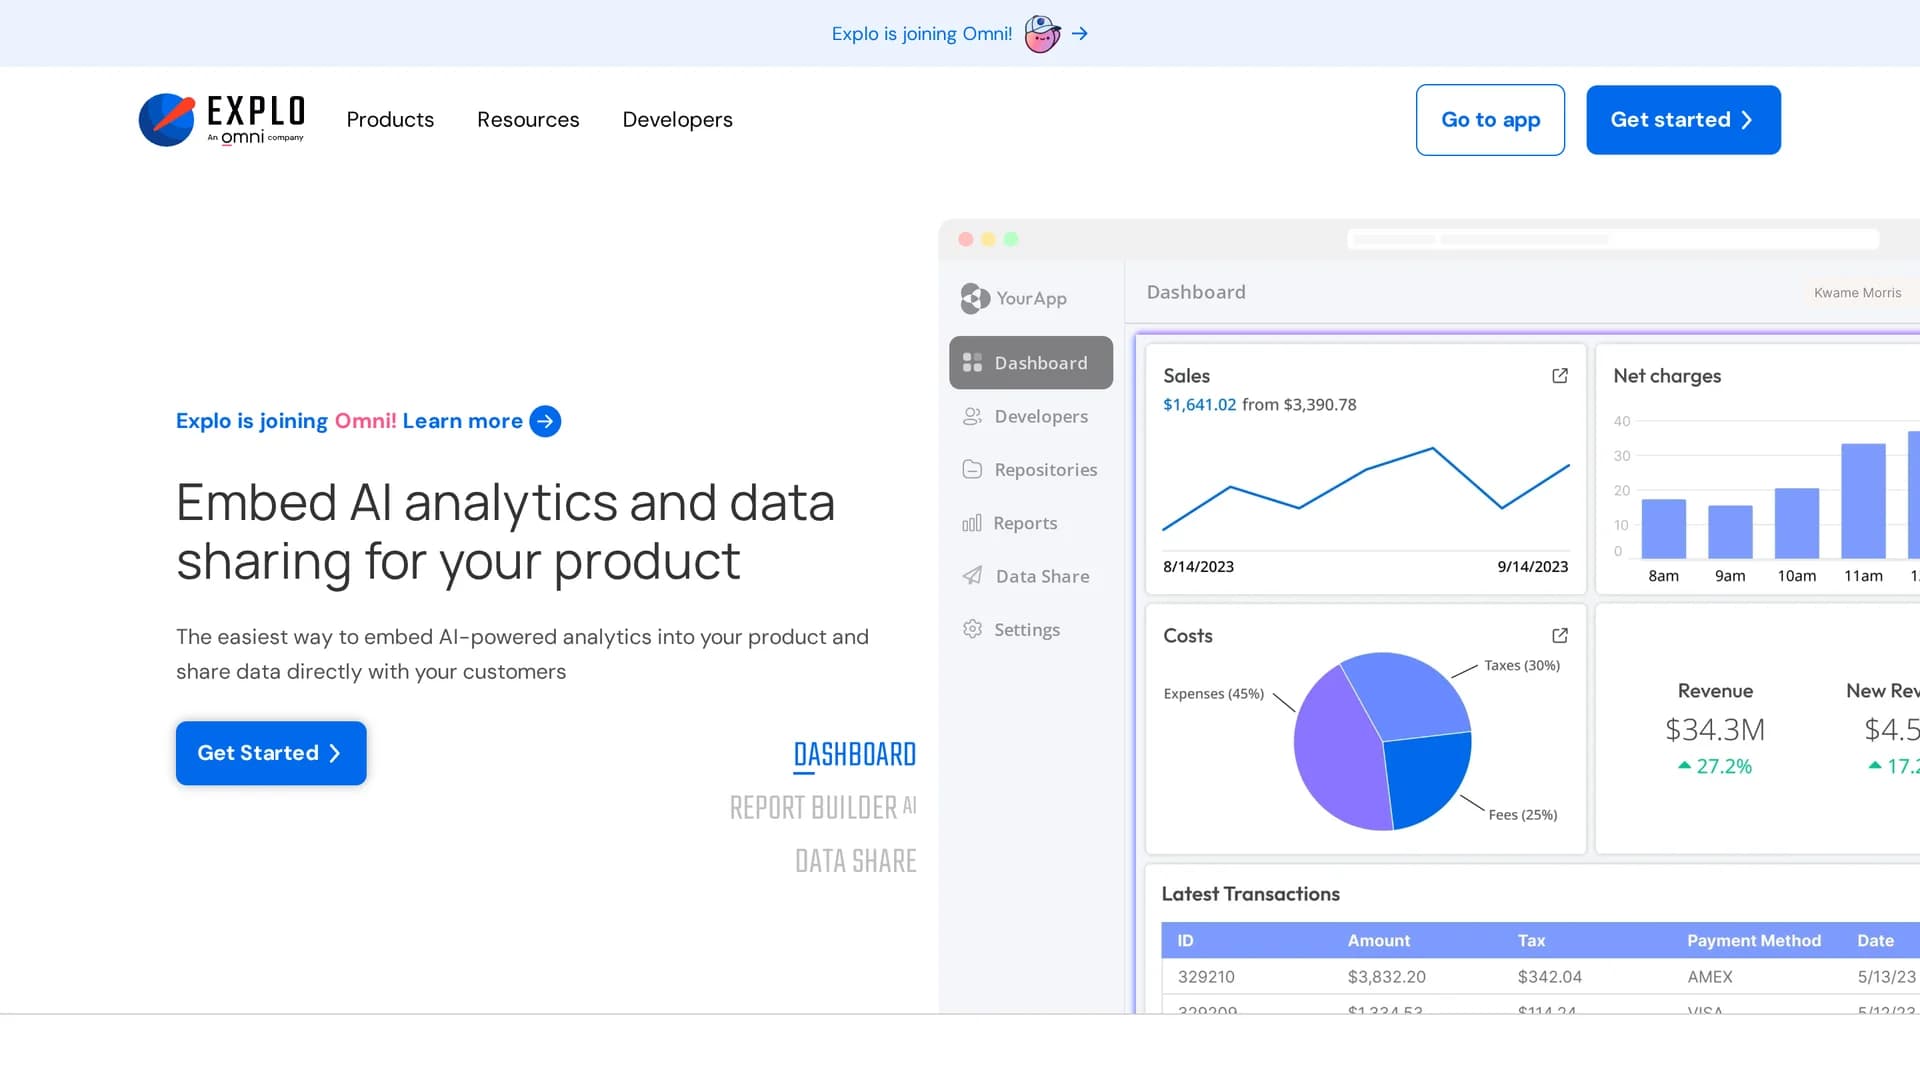Click the Amount column header
Screen dimensions: 1920x1080
point(1378,941)
